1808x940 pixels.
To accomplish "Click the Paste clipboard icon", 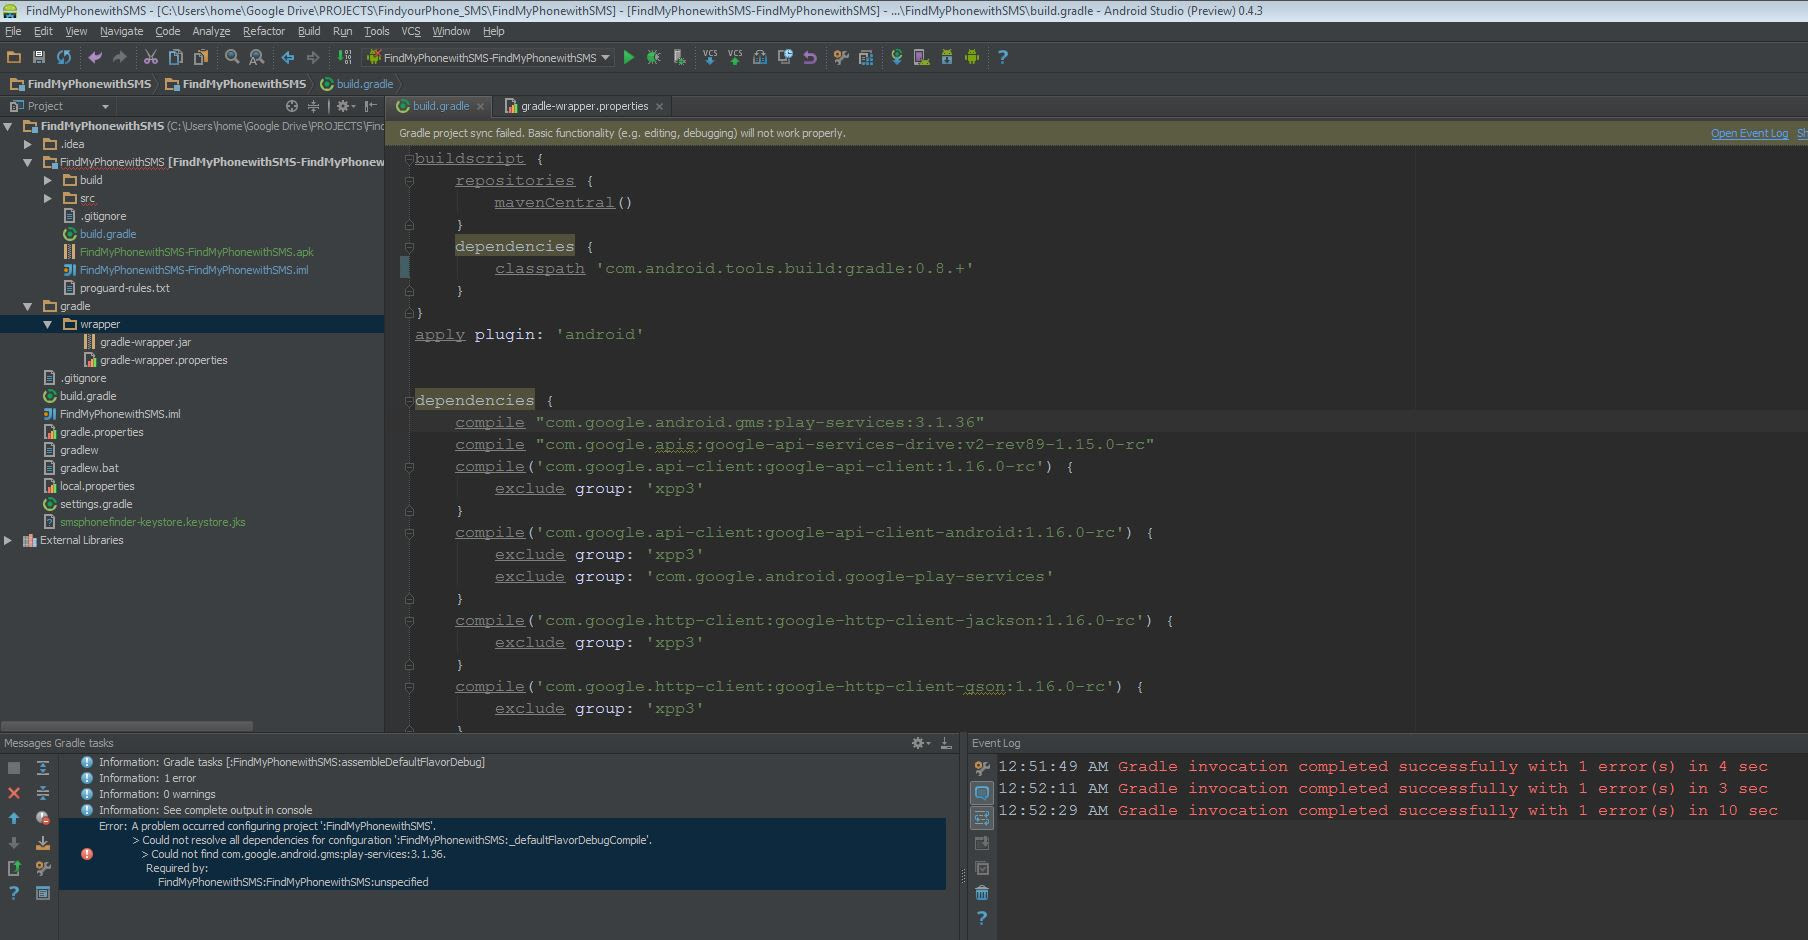I will (200, 57).
